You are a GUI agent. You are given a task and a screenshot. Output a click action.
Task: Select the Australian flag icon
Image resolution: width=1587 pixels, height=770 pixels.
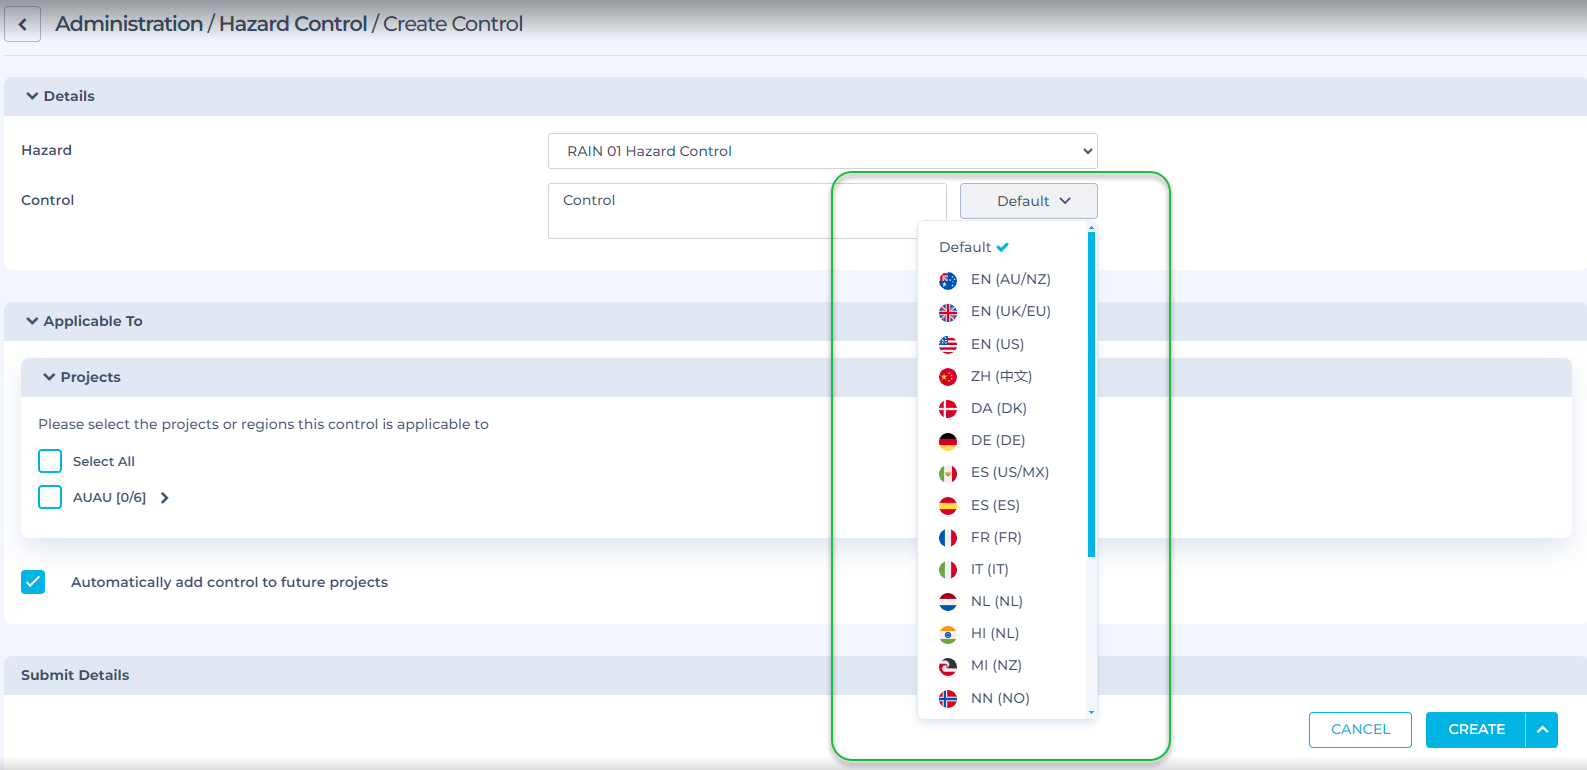coord(948,280)
